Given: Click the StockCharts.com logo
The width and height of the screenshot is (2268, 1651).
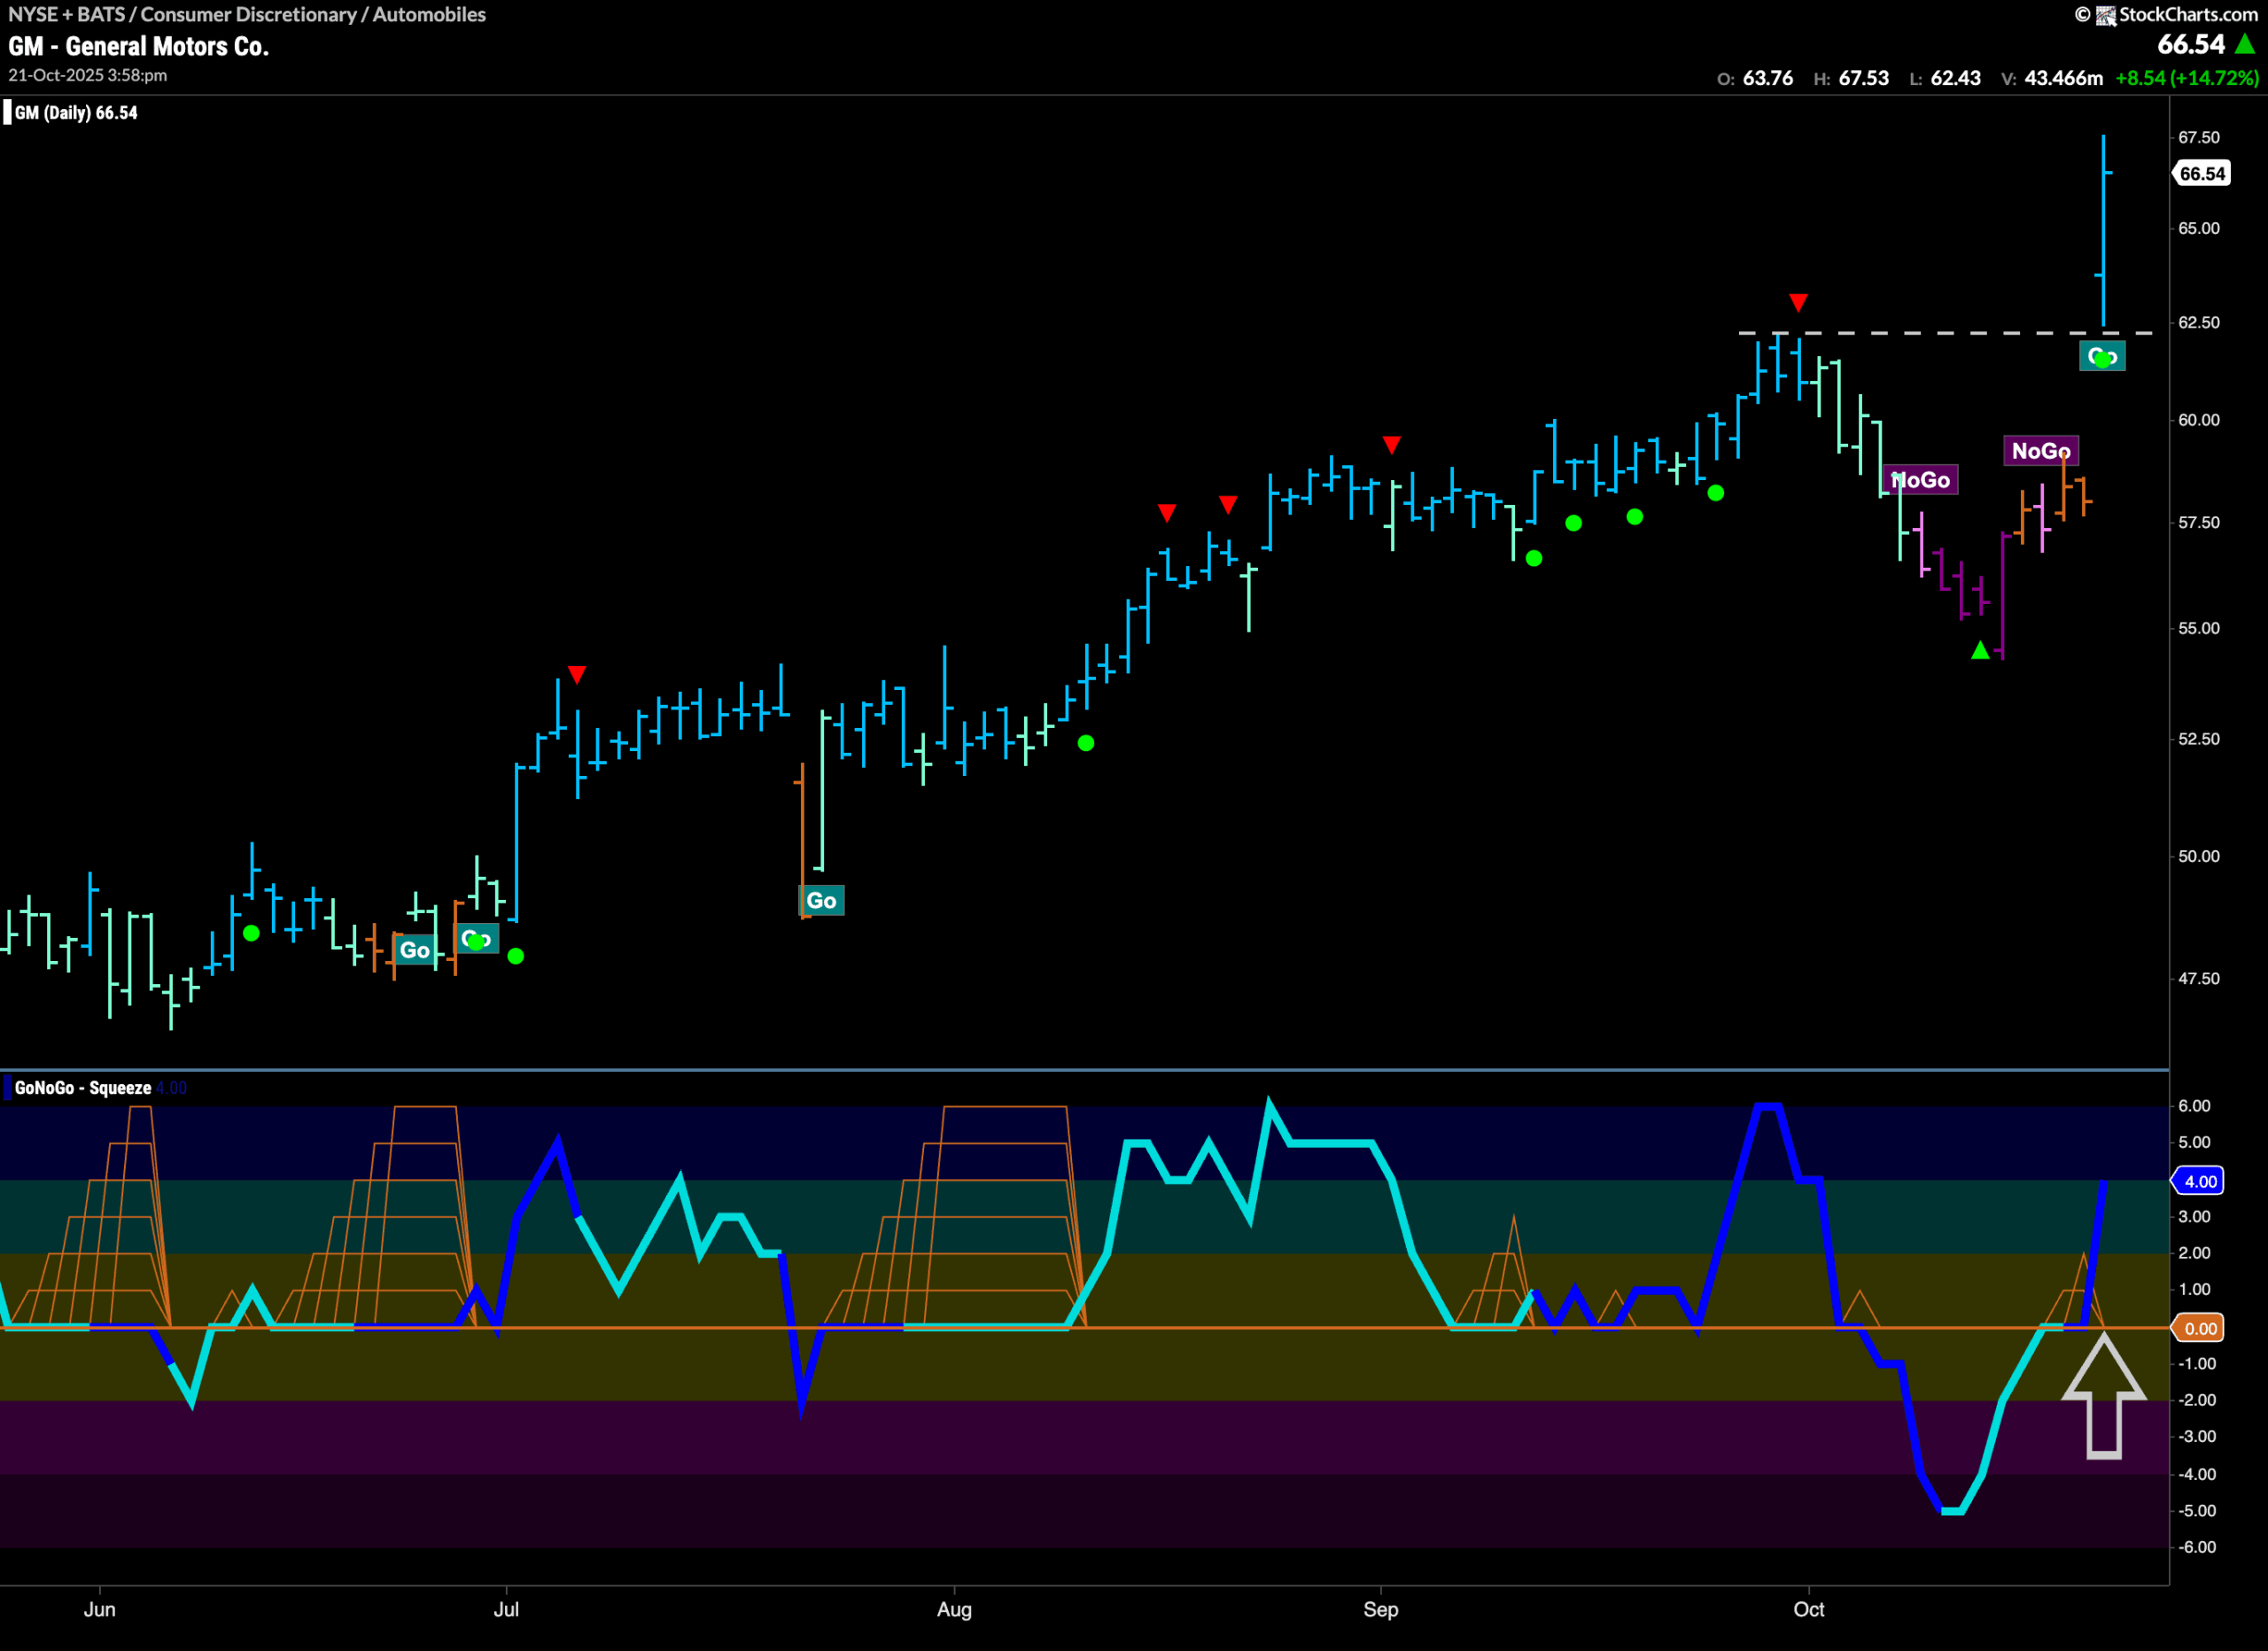Looking at the screenshot, I should [2185, 15].
